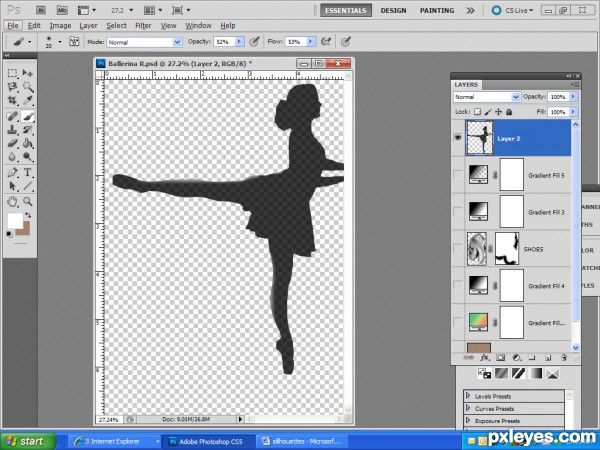The width and height of the screenshot is (600, 450).
Task: Open the layer Fill arrow
Action: [573, 112]
